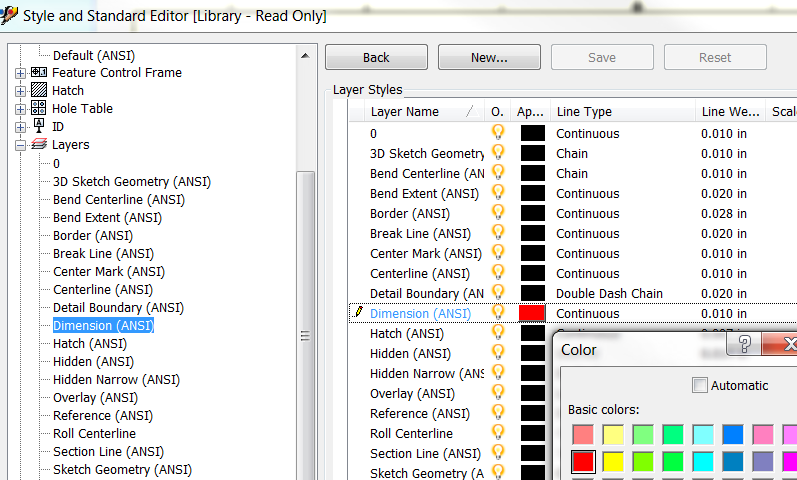
Task: Expand the Feature Control Frame node
Action: (20, 73)
